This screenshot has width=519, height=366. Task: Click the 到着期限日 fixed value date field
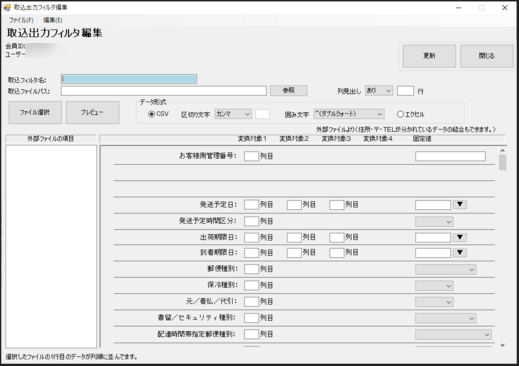pos(433,253)
